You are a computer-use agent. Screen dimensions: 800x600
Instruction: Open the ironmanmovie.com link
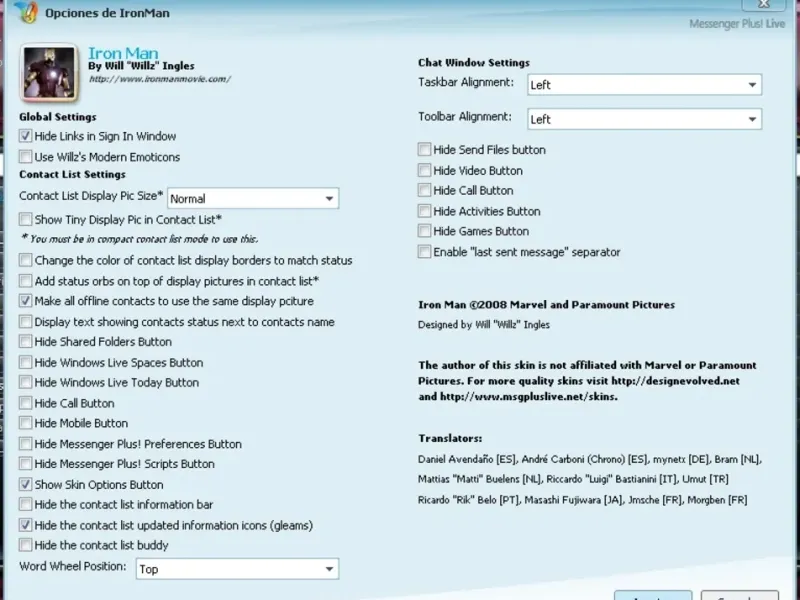pos(160,79)
